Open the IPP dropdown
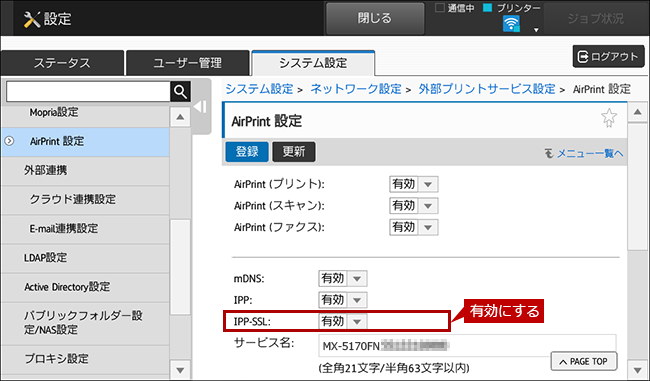Viewport: 650px width, 381px height. pos(342,300)
